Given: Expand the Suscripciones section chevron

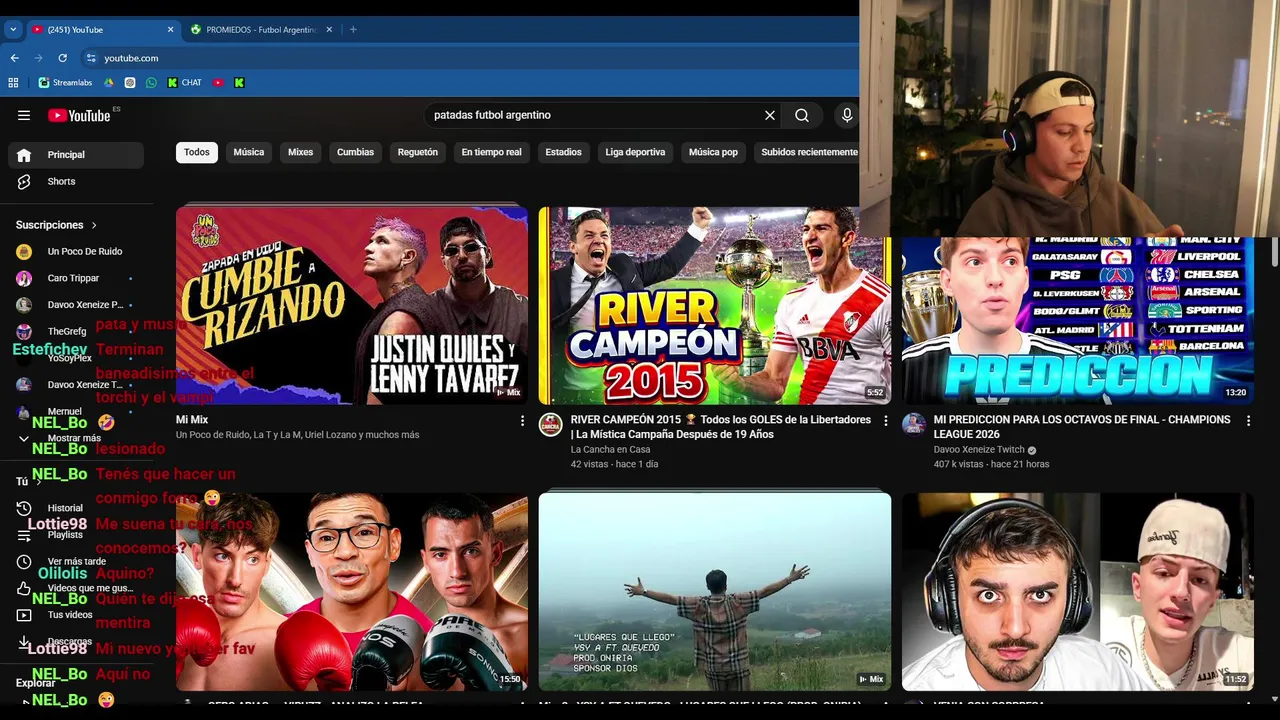Looking at the screenshot, I should 94,225.
